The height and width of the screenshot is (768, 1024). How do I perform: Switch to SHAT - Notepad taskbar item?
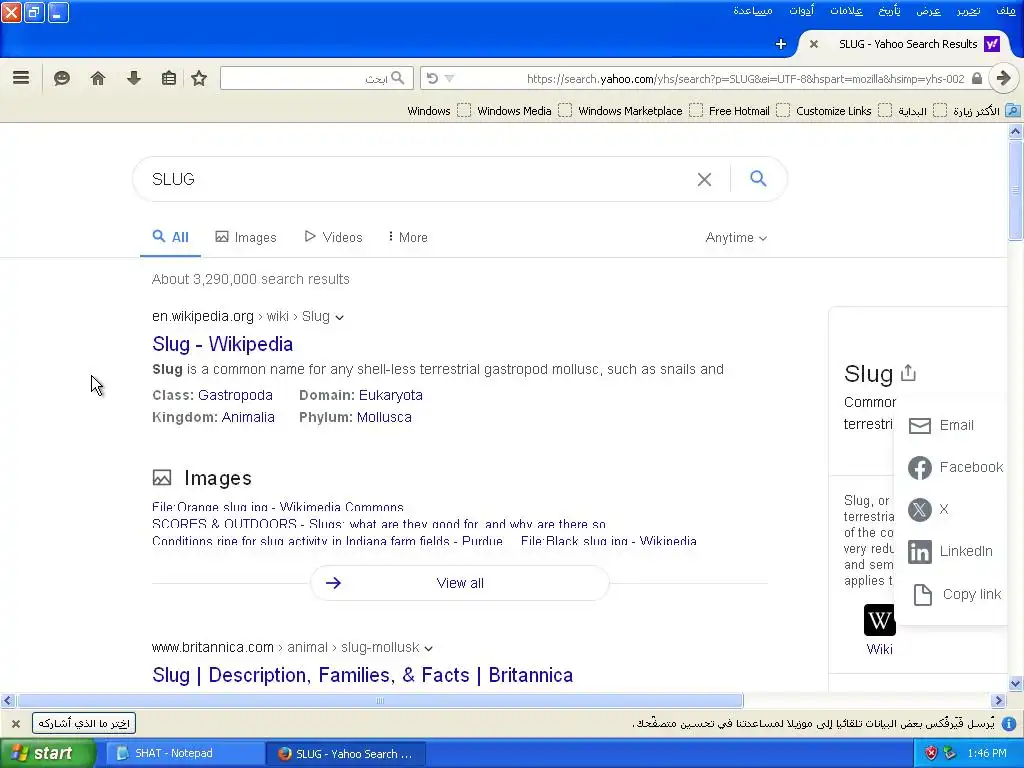tap(185, 753)
